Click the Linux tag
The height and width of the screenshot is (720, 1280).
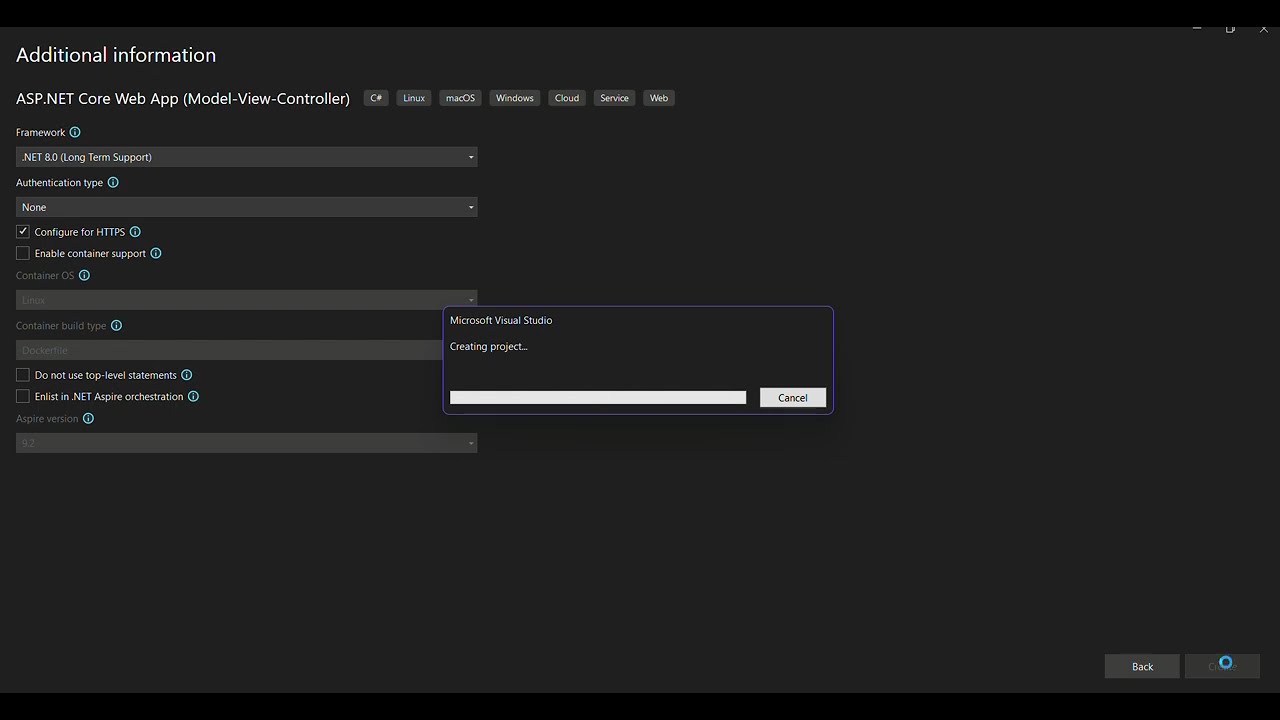point(414,98)
